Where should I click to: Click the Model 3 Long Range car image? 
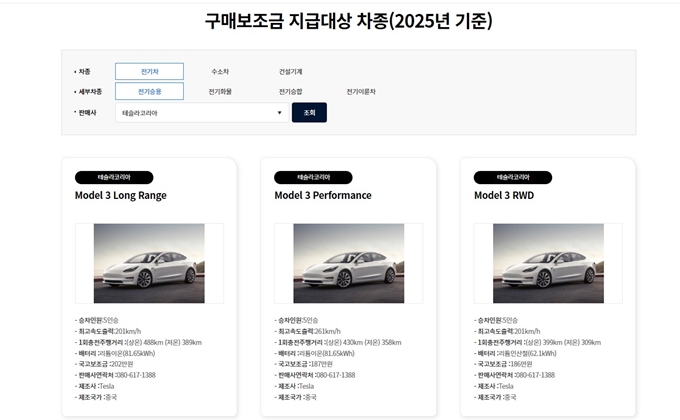coord(149,263)
